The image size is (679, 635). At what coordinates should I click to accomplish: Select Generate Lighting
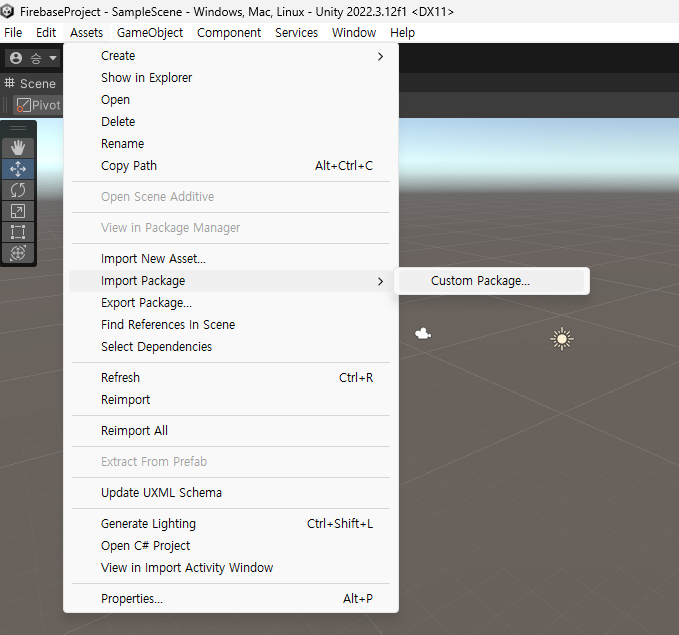231,524
